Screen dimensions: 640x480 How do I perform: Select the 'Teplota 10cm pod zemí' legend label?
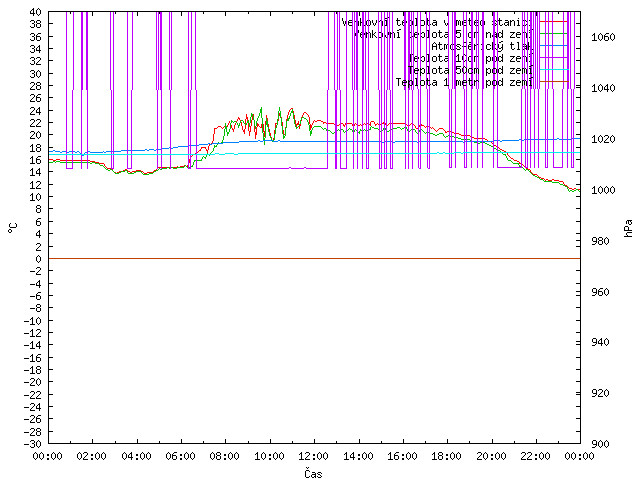(x=470, y=58)
